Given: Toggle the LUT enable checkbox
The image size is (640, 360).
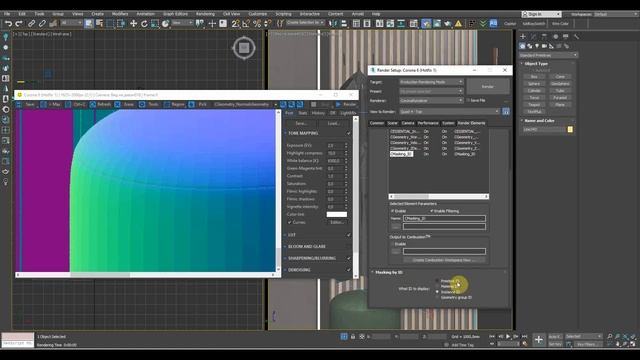Looking at the screenshot, I should click(349, 235).
